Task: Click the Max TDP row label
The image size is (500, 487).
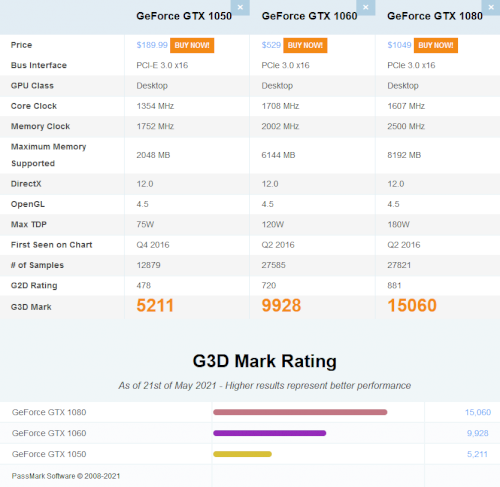Action: point(29,224)
